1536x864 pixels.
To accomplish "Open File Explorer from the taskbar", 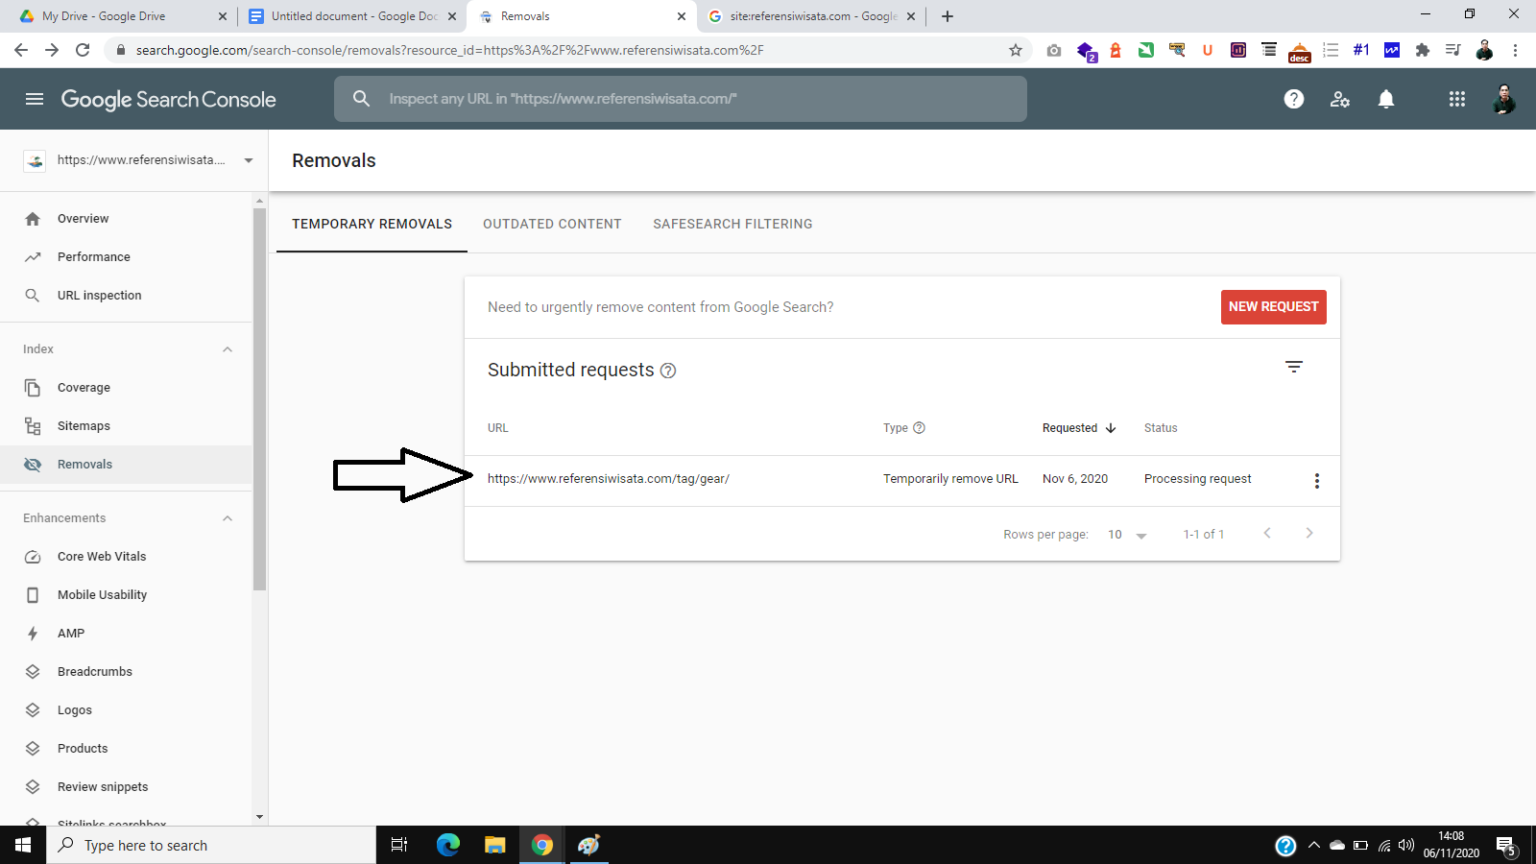I will click(495, 845).
